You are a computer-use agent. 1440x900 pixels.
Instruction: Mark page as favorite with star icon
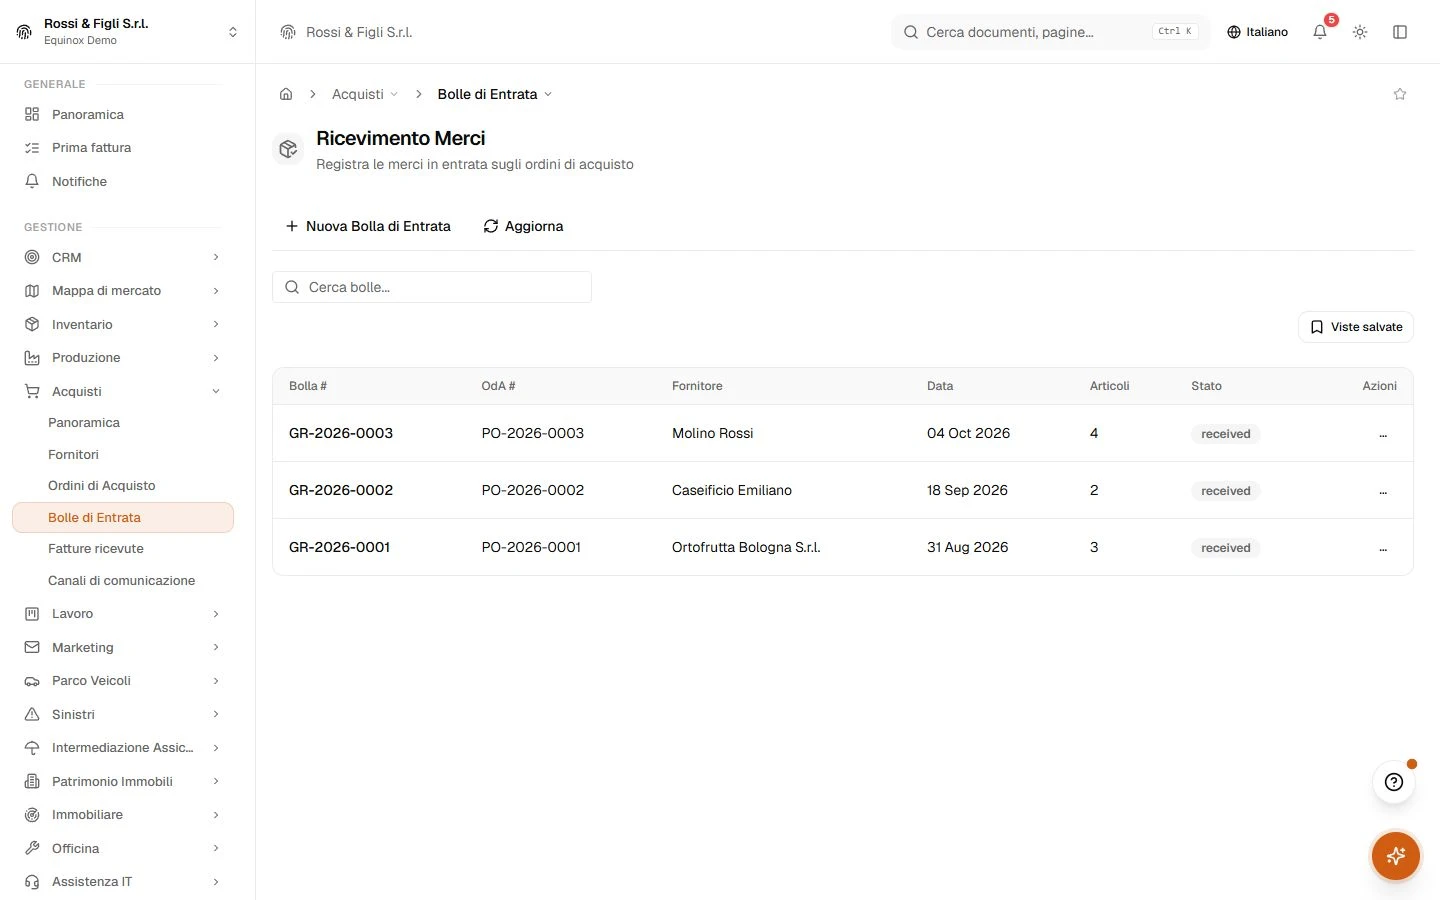click(1400, 94)
